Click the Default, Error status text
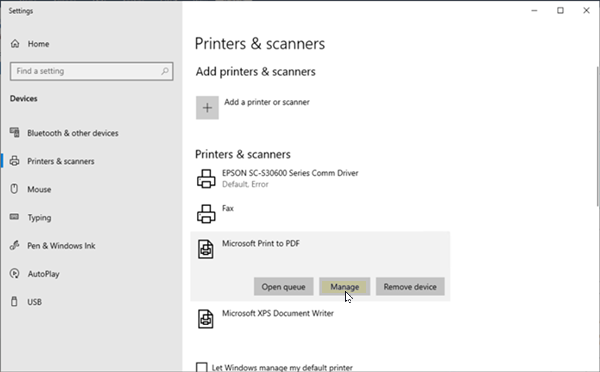The height and width of the screenshot is (372, 600). click(x=245, y=184)
